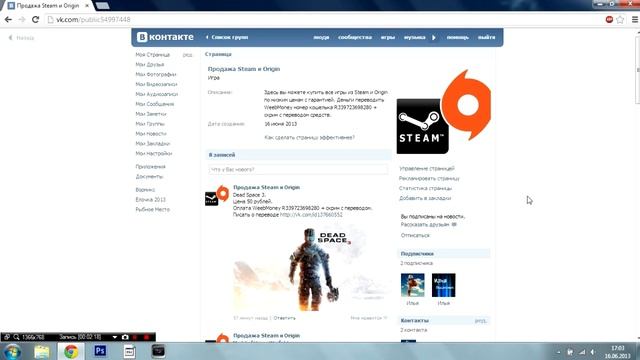Image resolution: width=640 pixels, height=360 pixels.
Task: Open the first Илья subscriber avatar
Action: click(413, 285)
